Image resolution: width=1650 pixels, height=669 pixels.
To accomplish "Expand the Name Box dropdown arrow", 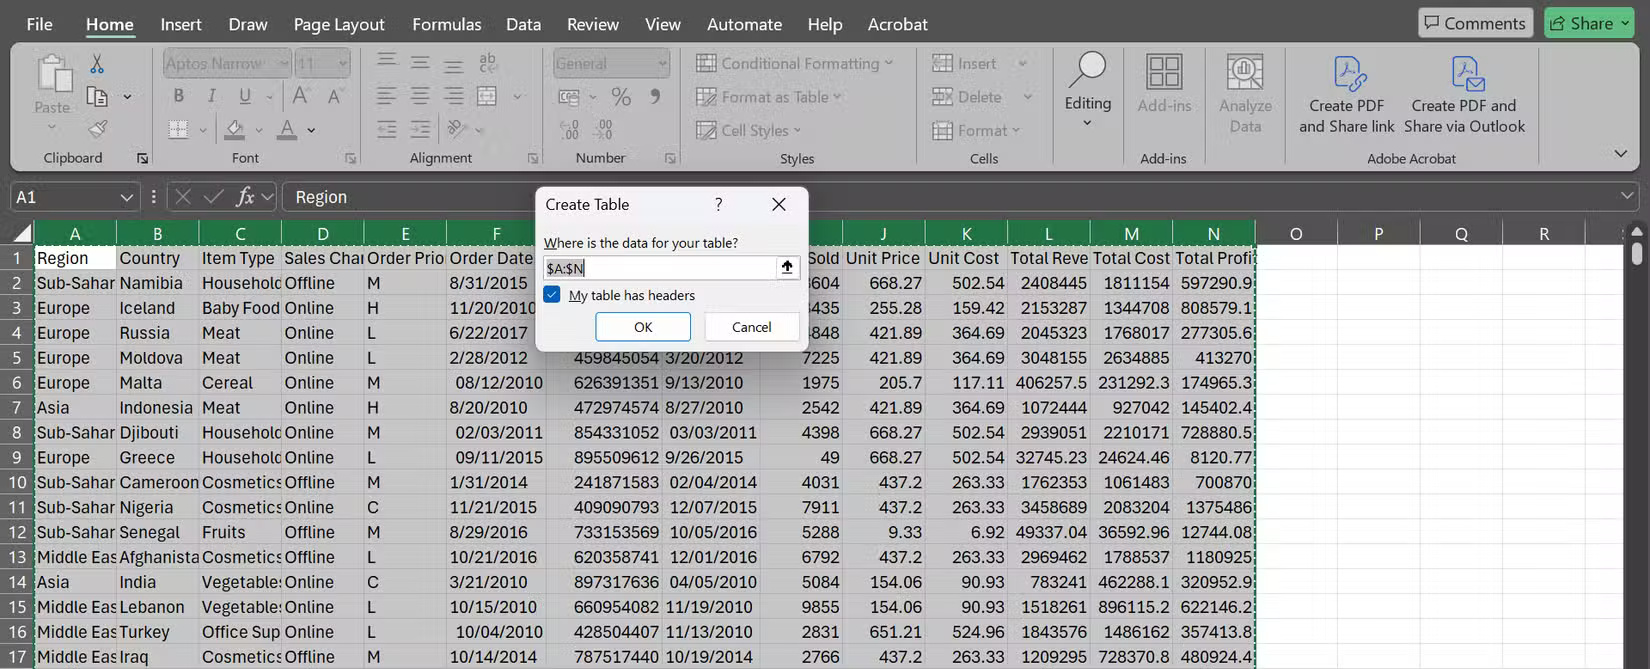I will pyautogui.click(x=126, y=197).
